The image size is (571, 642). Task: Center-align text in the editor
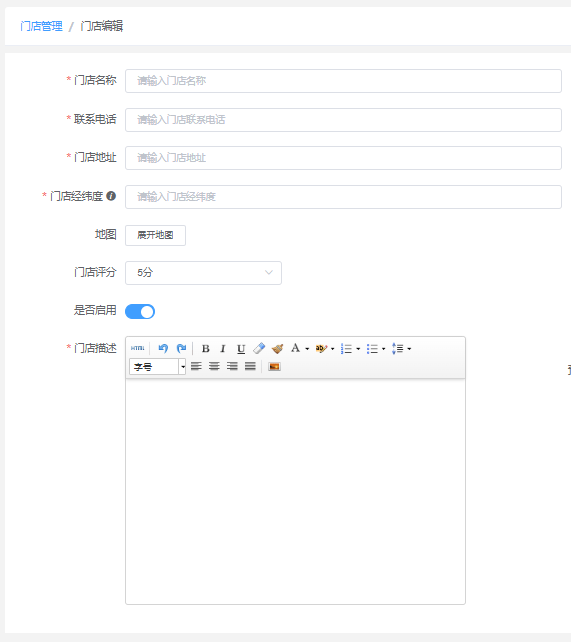pos(214,366)
